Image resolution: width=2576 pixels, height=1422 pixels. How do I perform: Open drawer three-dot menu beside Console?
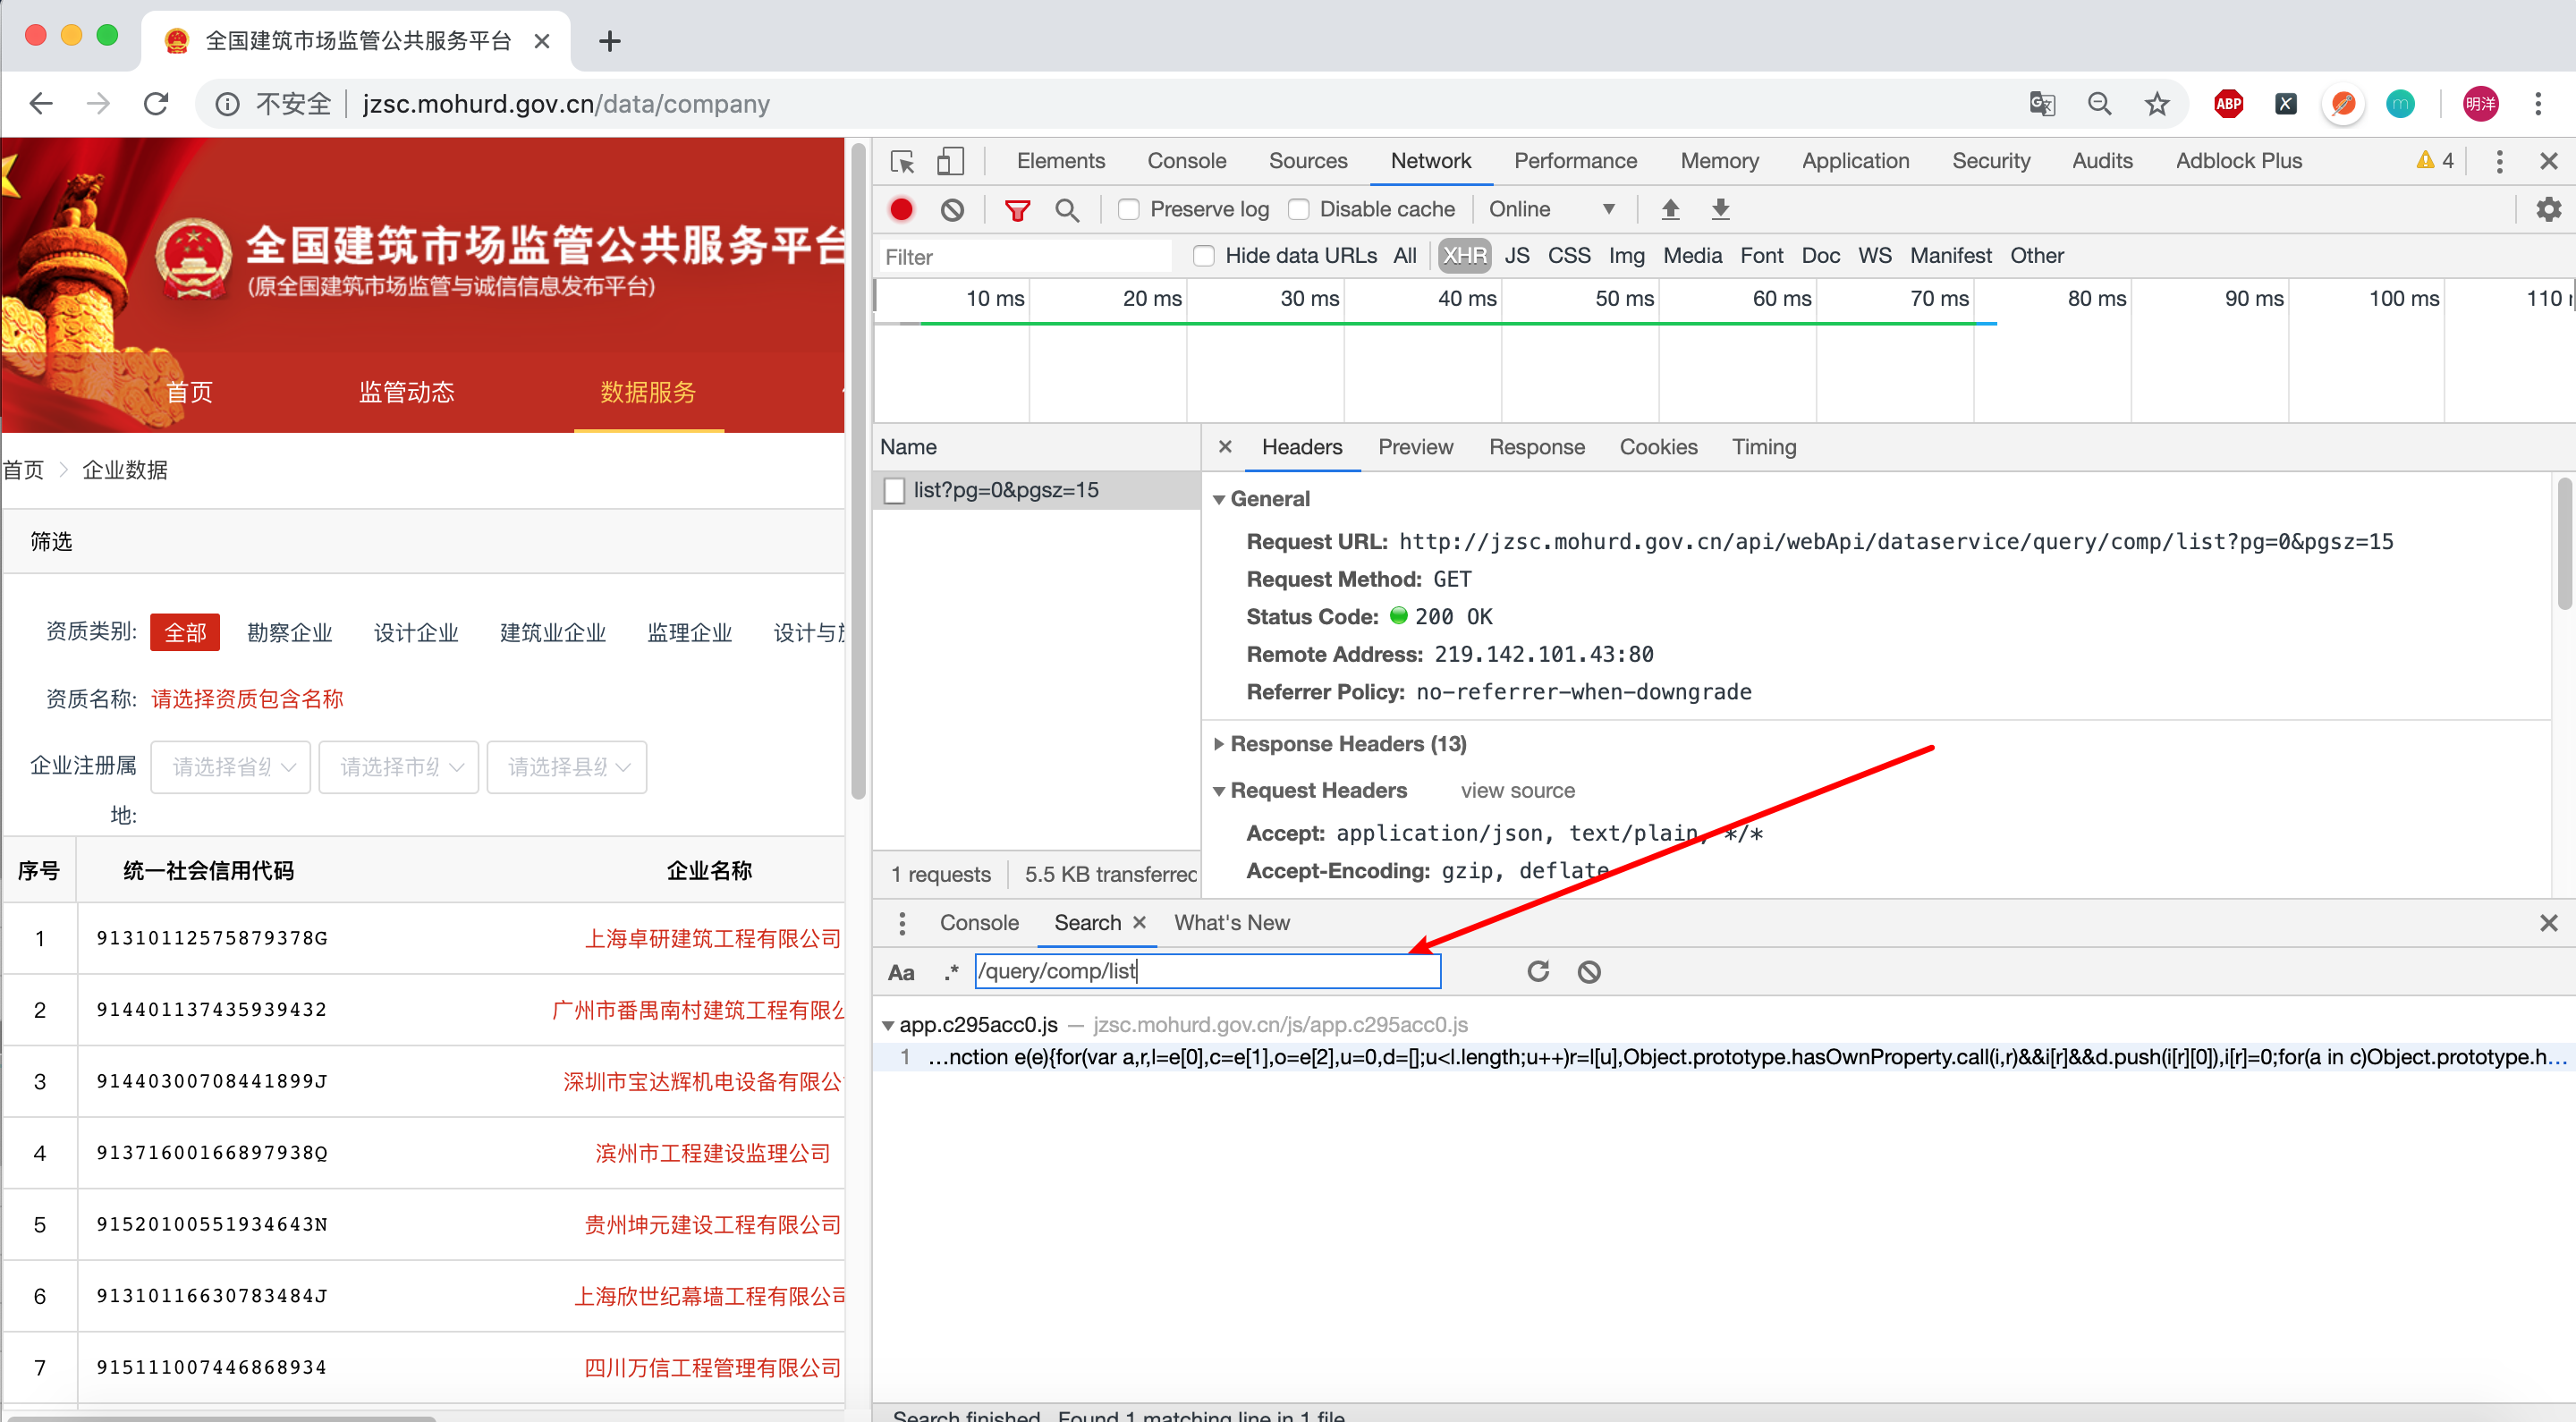[x=902, y=923]
